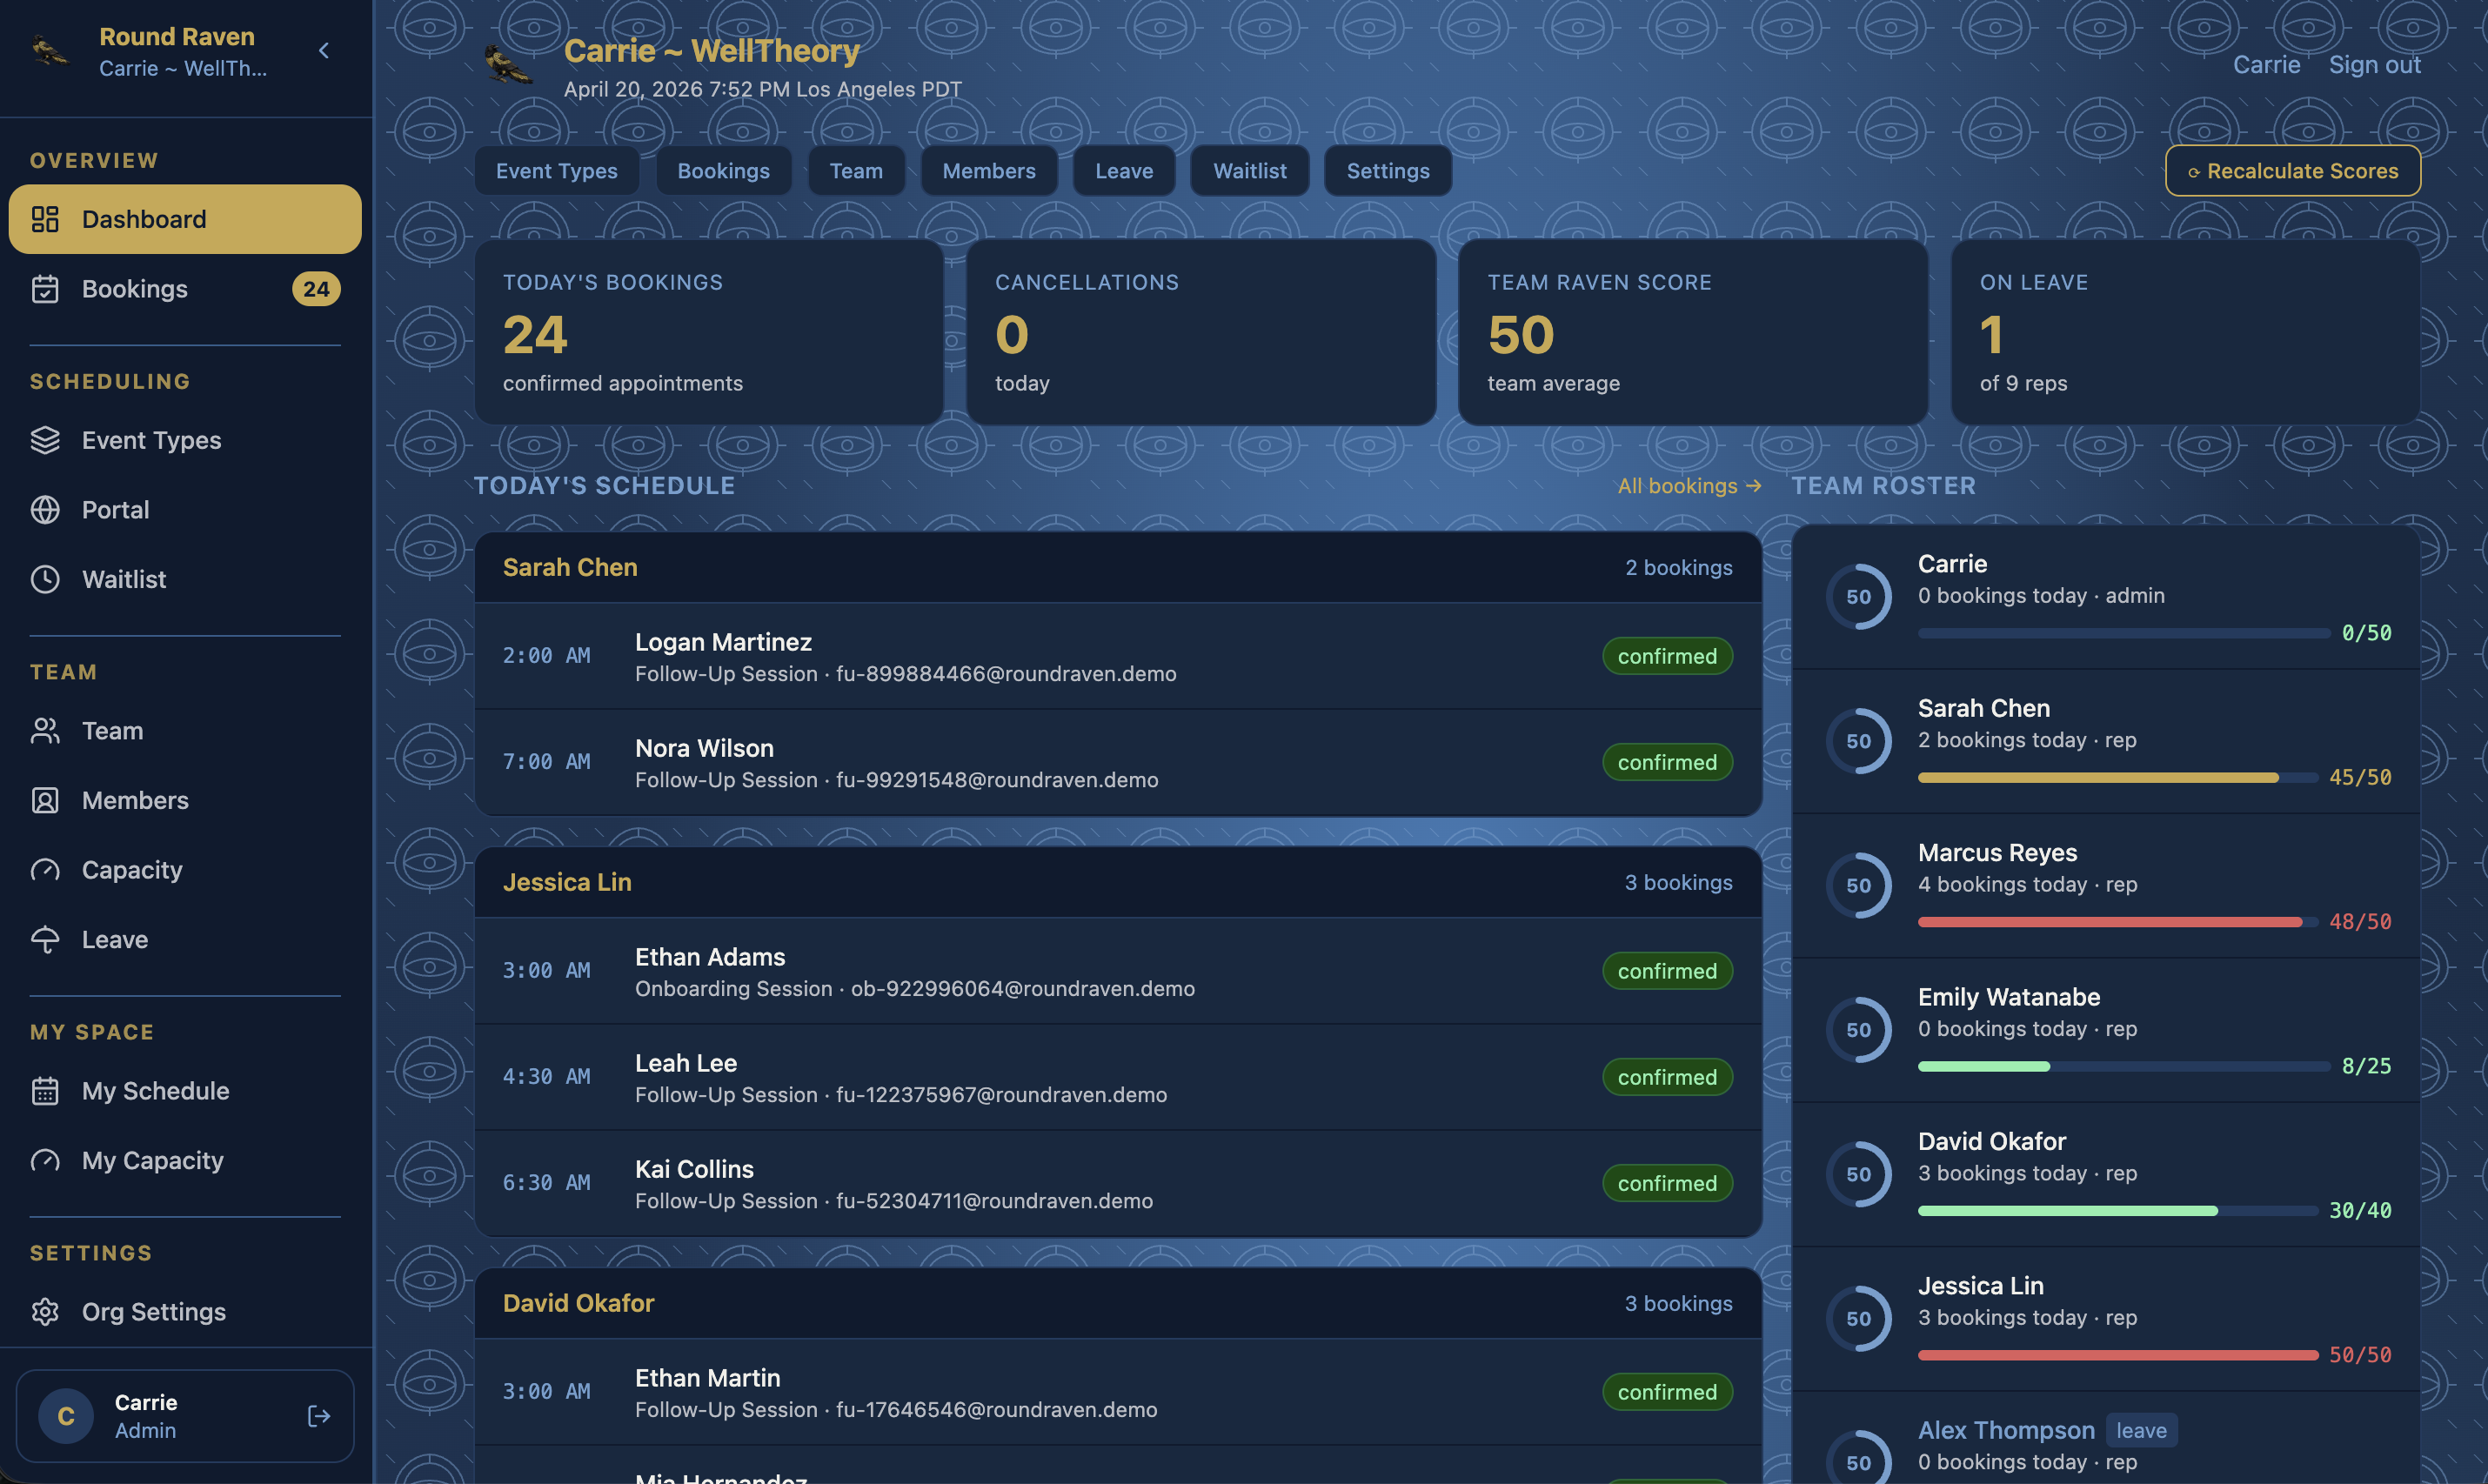Click the Waitlist clock icon

45,579
